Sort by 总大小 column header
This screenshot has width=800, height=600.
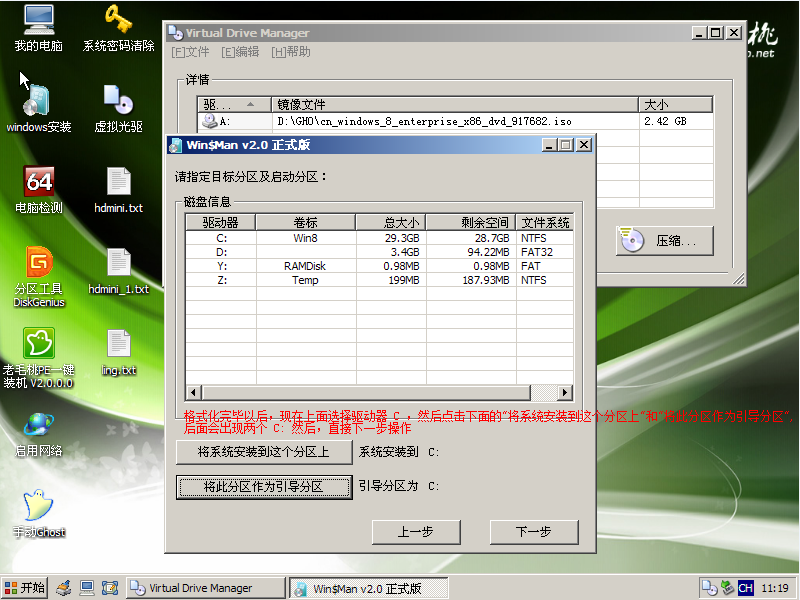coord(391,222)
